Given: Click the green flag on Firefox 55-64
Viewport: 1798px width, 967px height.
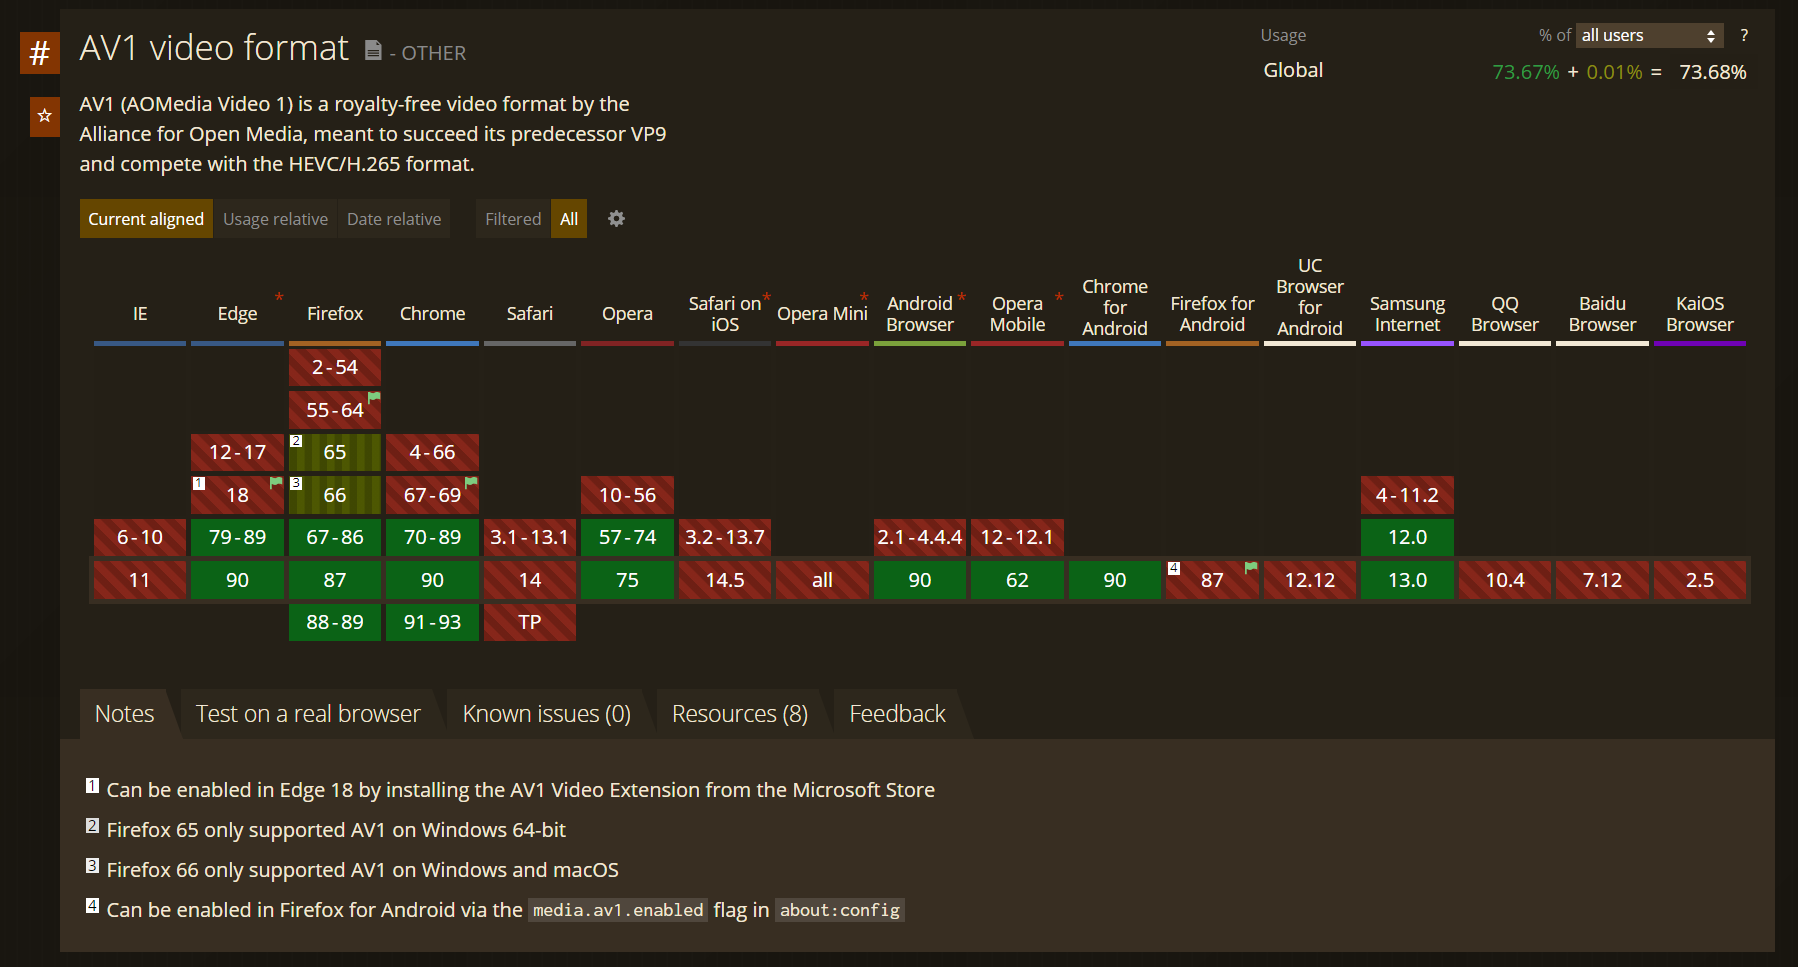Looking at the screenshot, I should 374,397.
